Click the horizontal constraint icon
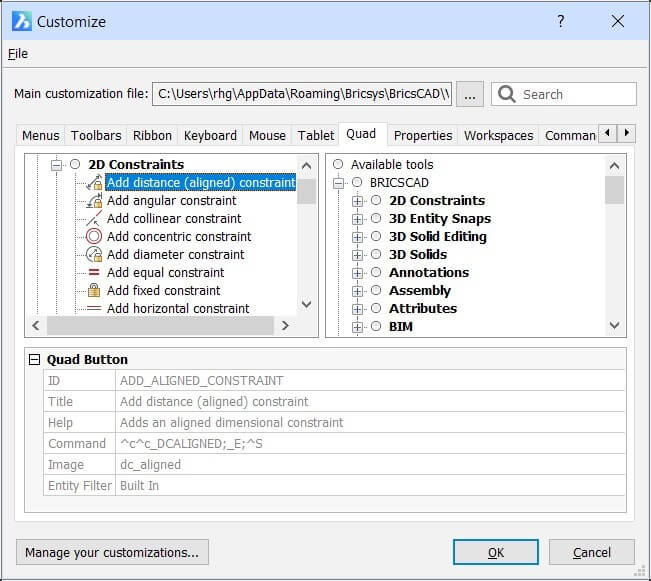Screen dimensions: 651x581 coord(94,308)
